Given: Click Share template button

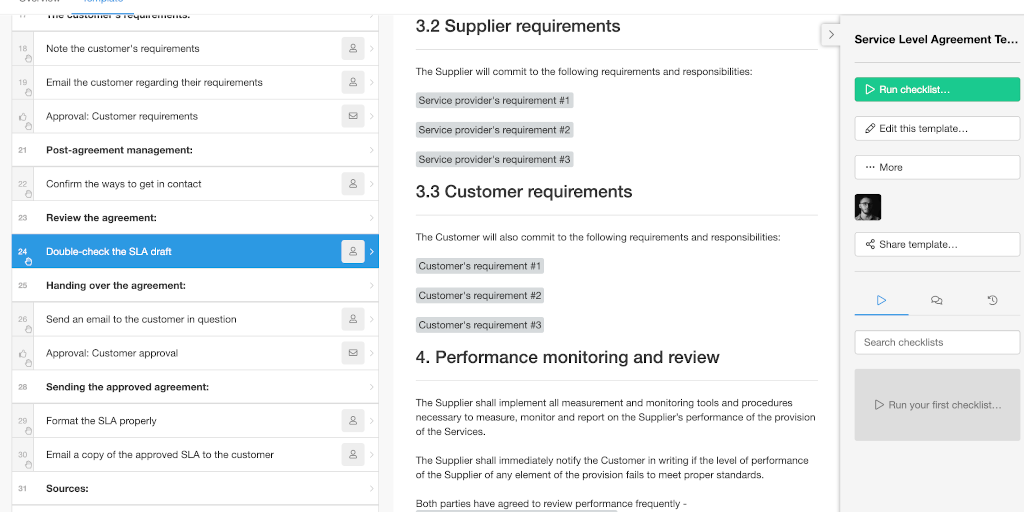Looking at the screenshot, I should 937,244.
